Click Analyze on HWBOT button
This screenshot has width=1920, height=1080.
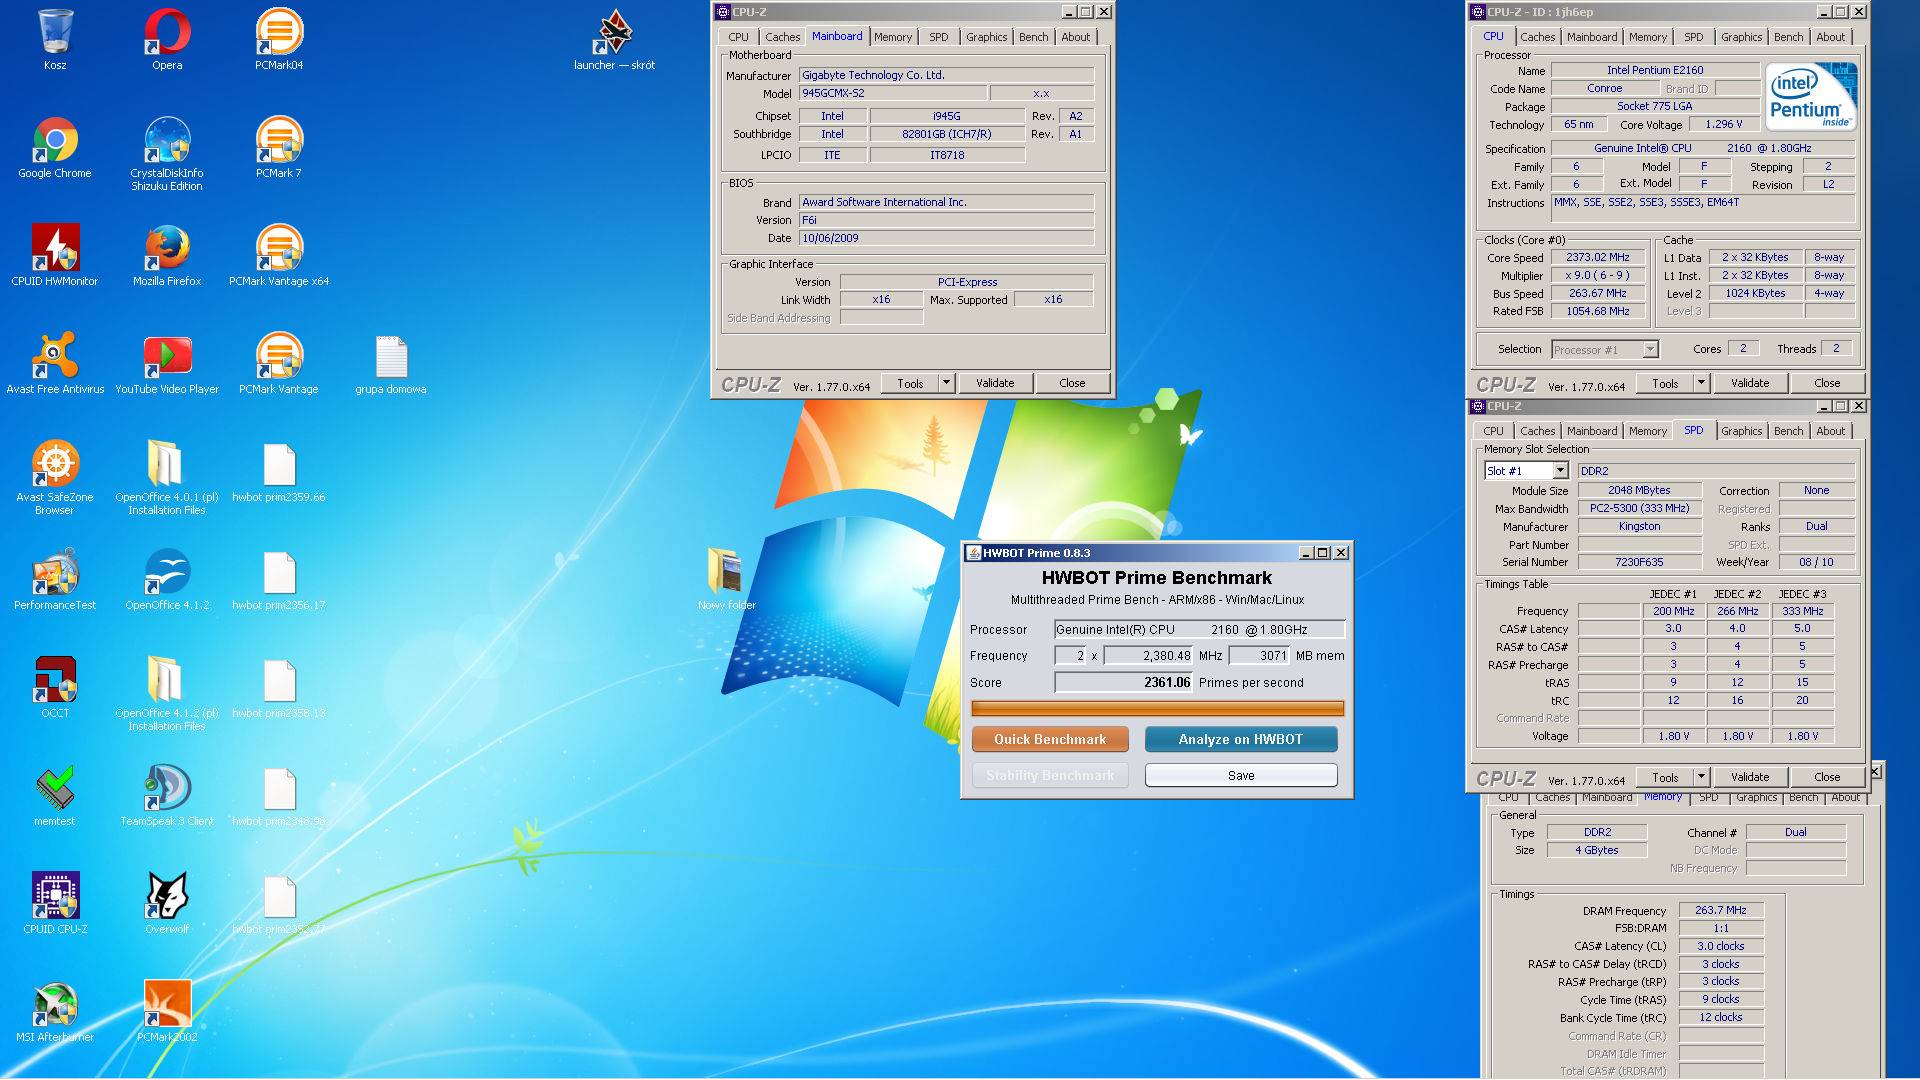[1241, 739]
